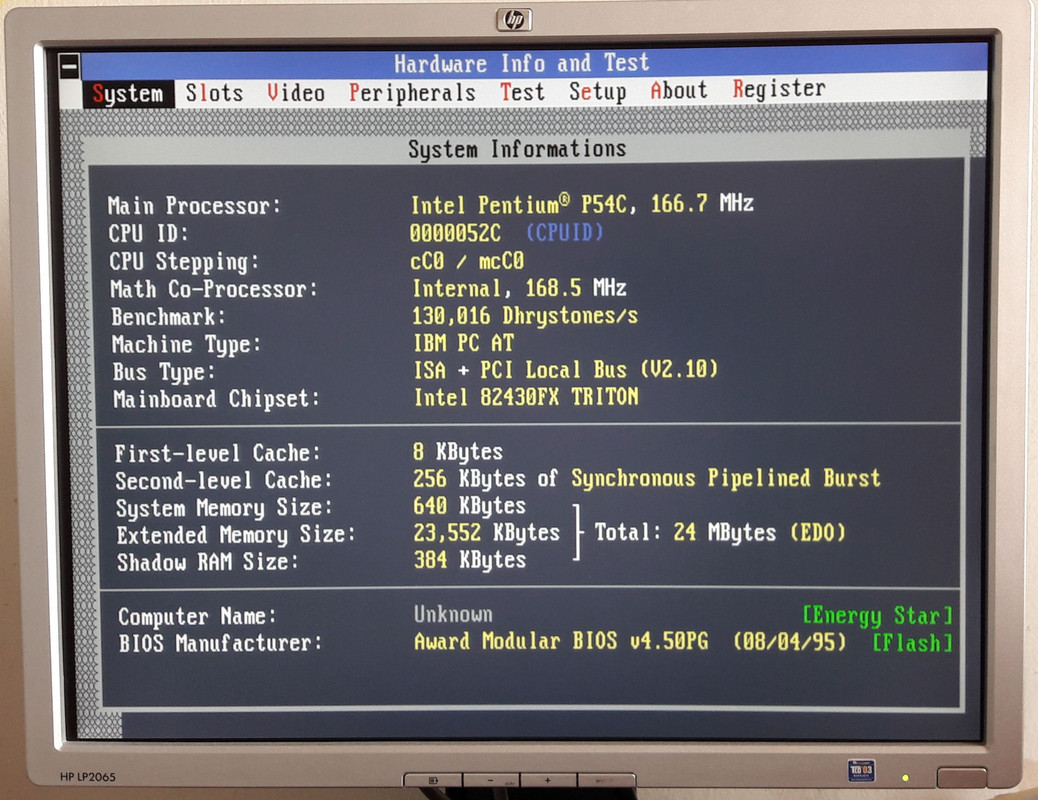This screenshot has height=800, width=1038.
Task: Click the 'Benchmark:' label
Action: pyautogui.click(x=169, y=317)
